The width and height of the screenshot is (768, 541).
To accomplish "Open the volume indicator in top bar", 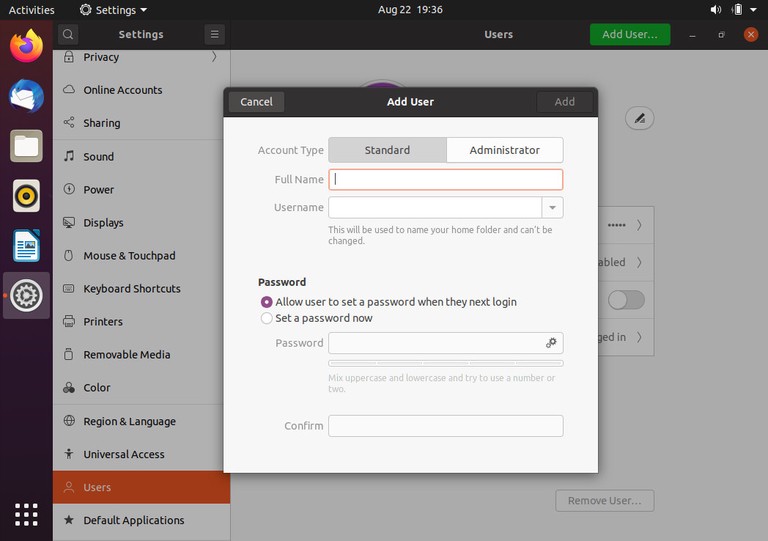I will tap(716, 10).
